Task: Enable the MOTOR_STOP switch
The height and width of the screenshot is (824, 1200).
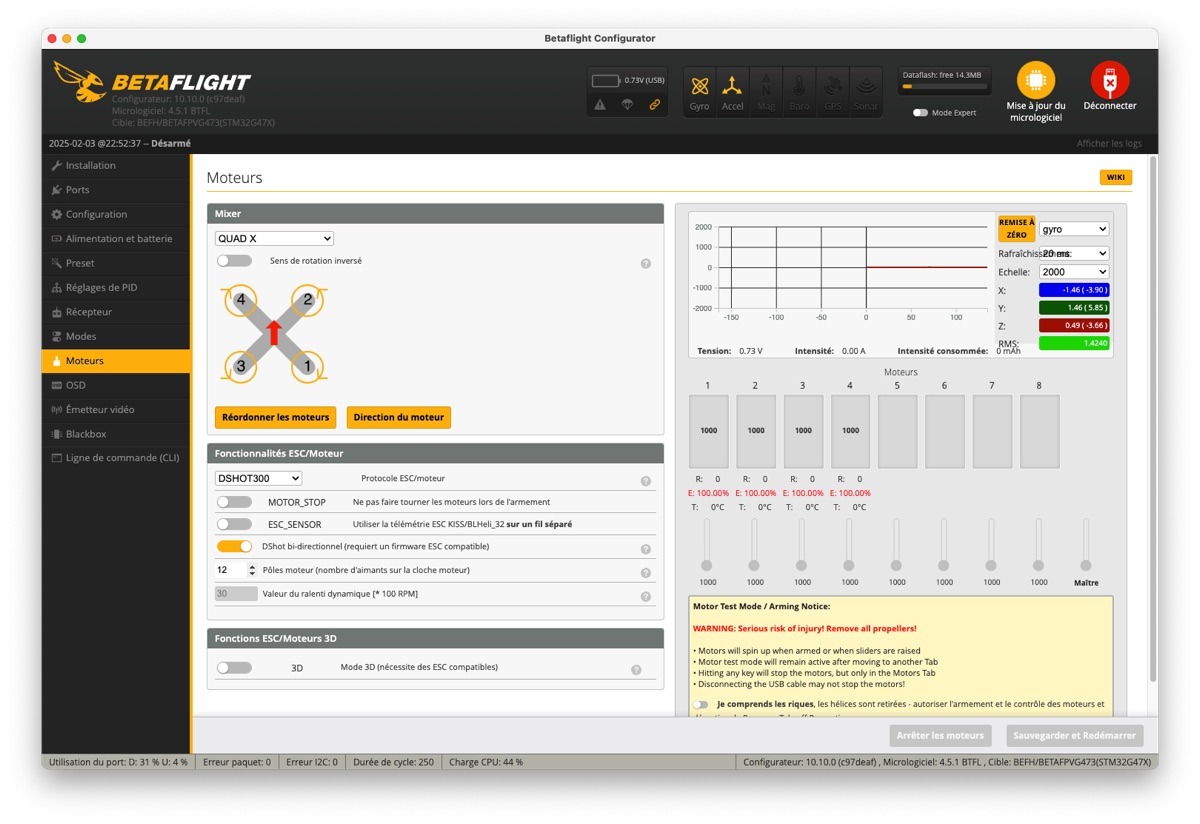Action: pyautogui.click(x=234, y=502)
